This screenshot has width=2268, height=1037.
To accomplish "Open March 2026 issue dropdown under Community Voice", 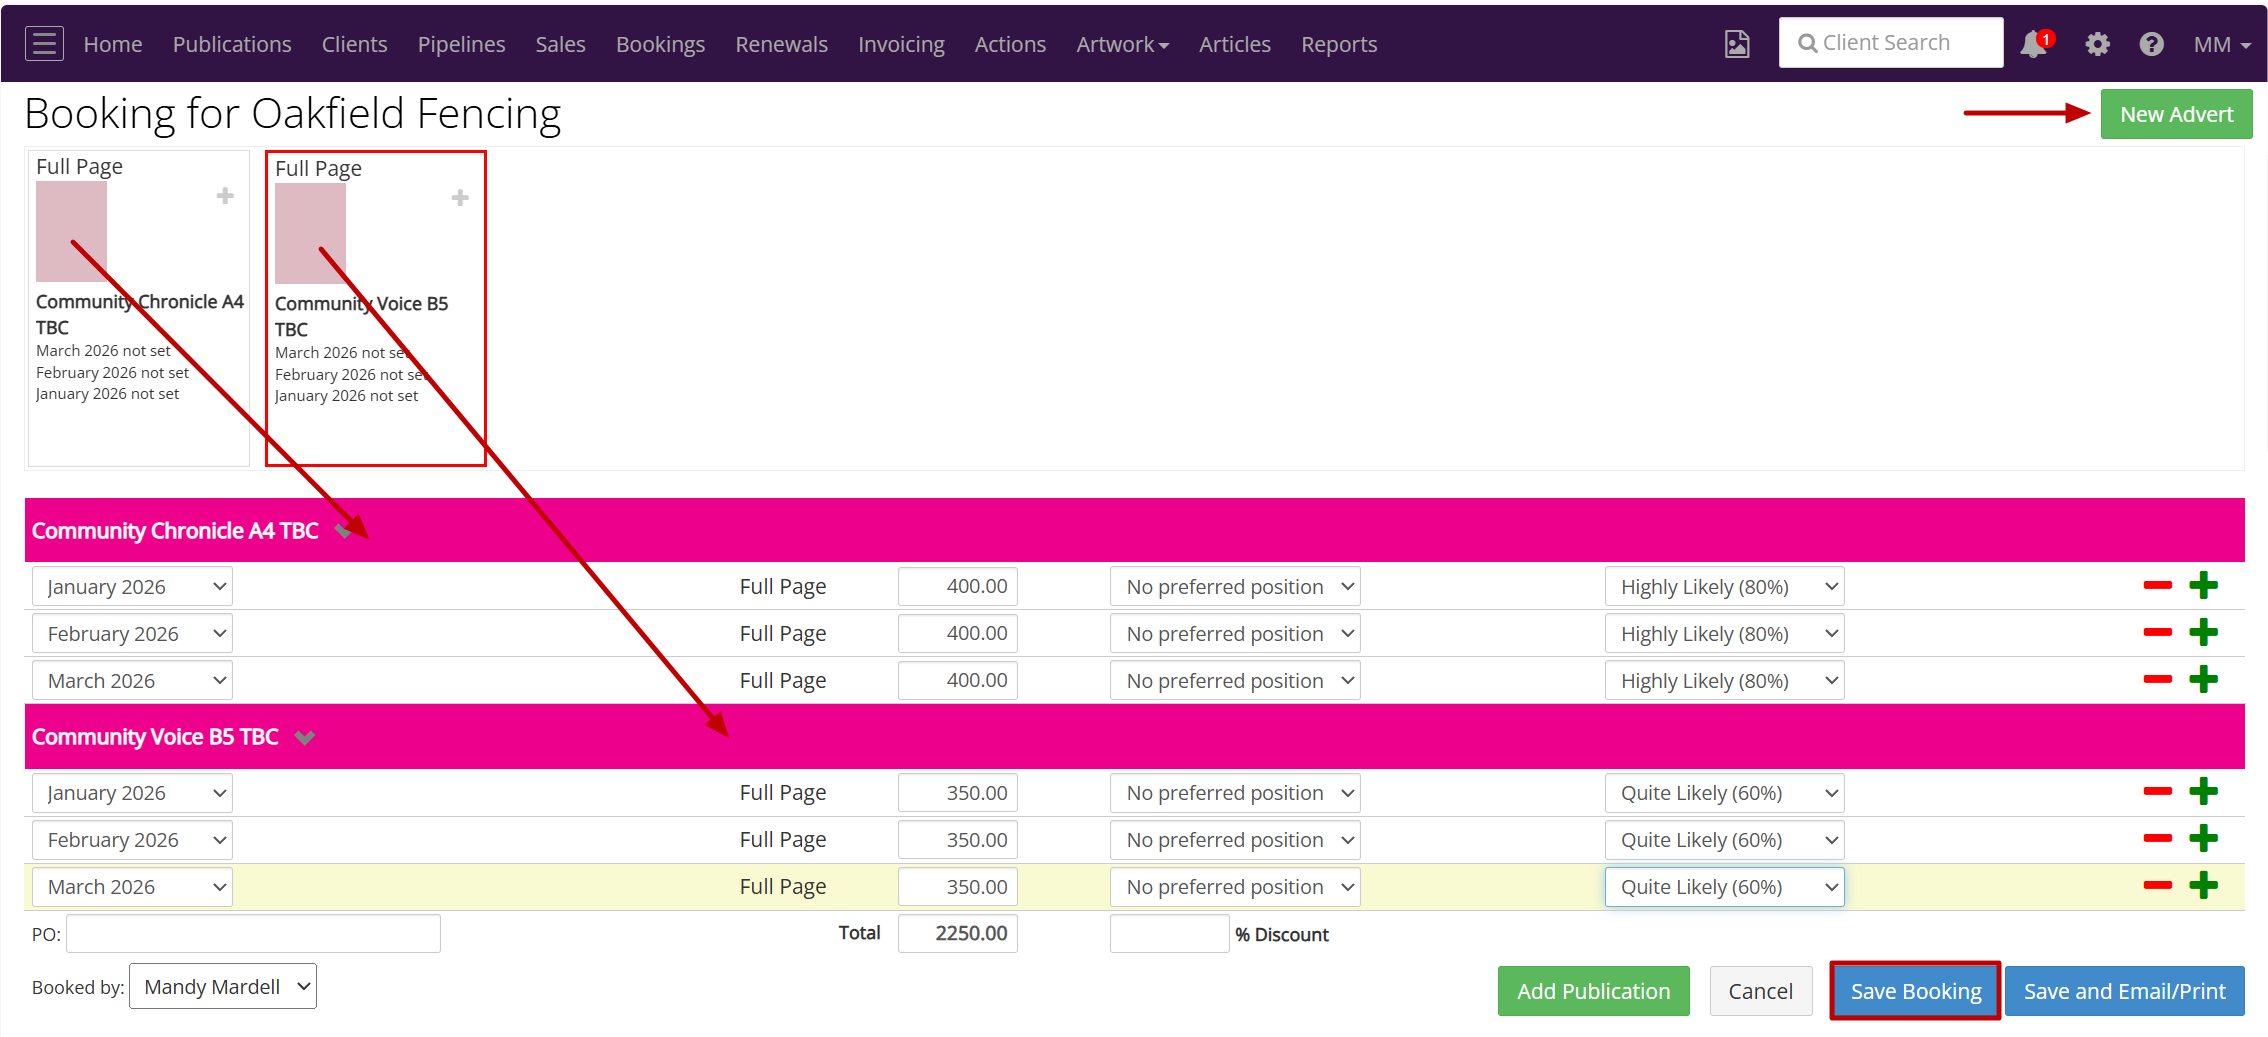I will click(x=132, y=887).
